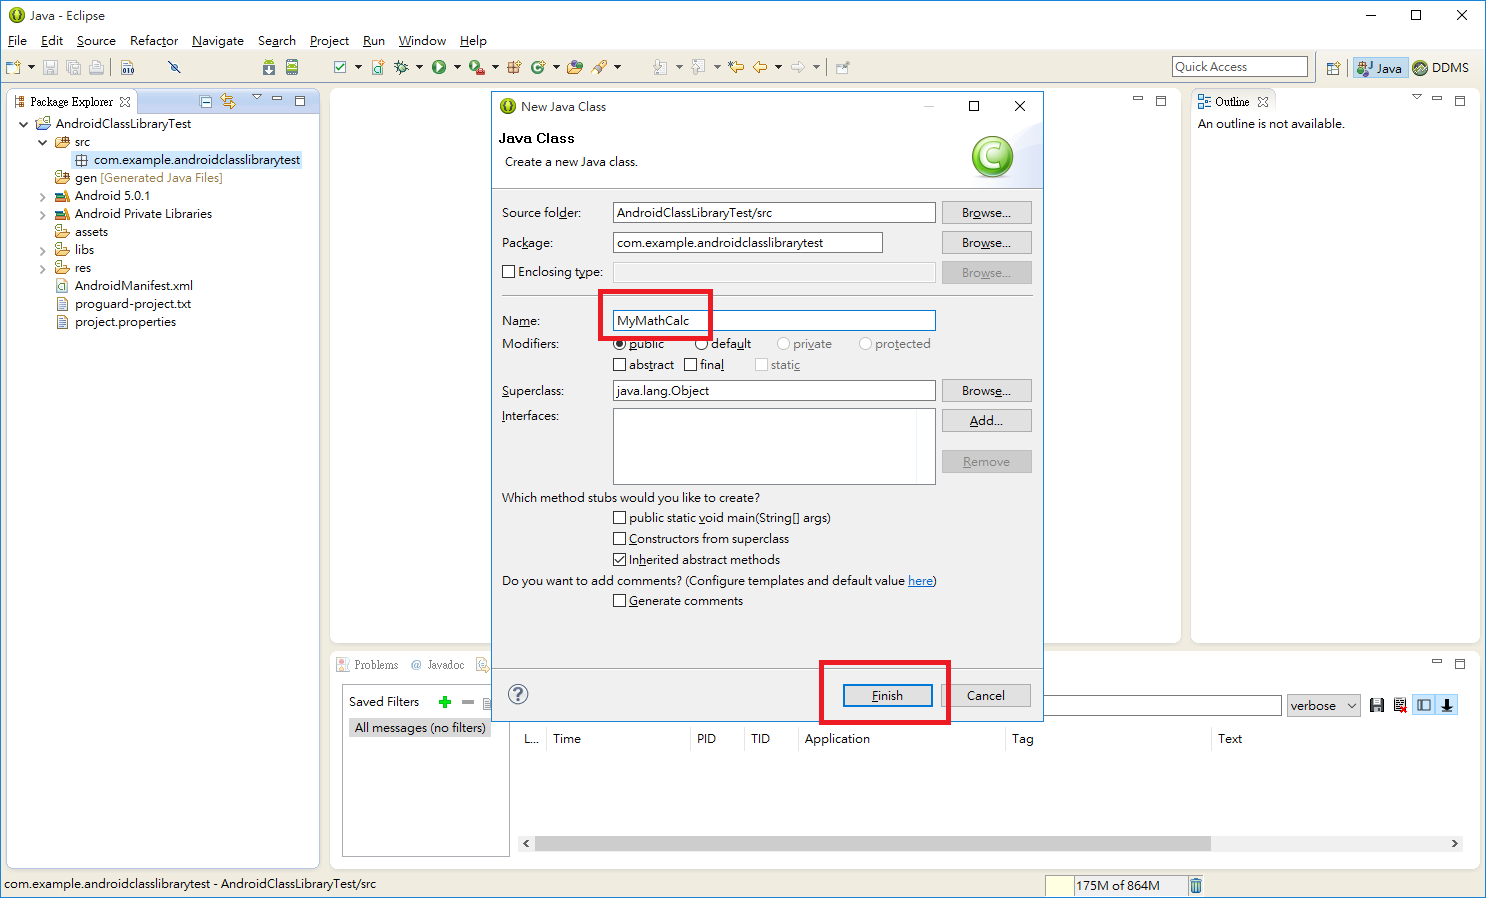
Task: Expand the Android 5.0.1 library node
Action: coord(43,196)
